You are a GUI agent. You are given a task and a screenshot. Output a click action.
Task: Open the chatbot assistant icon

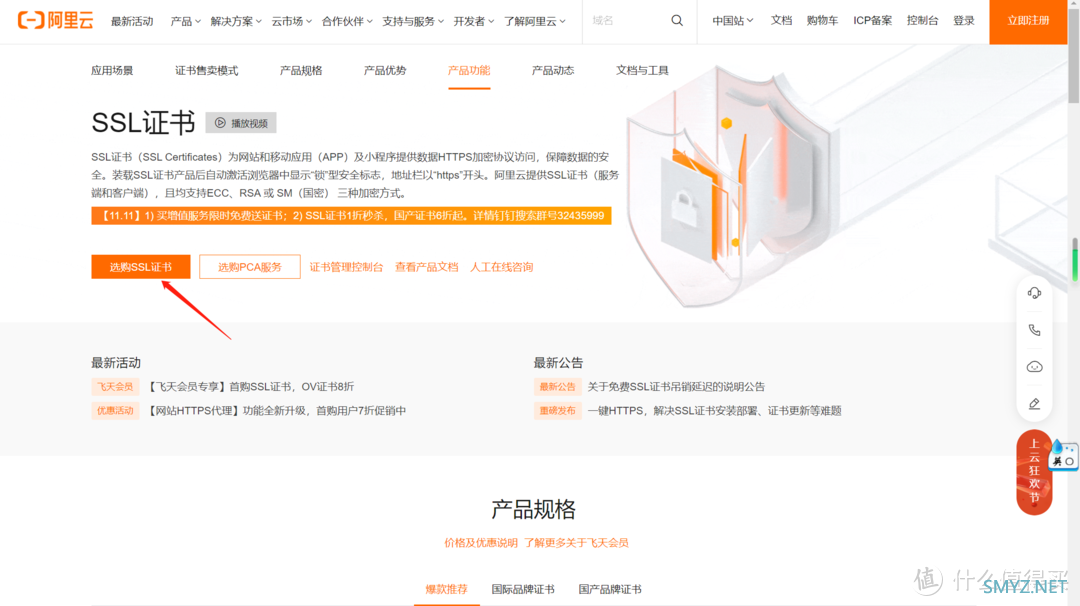1034,367
